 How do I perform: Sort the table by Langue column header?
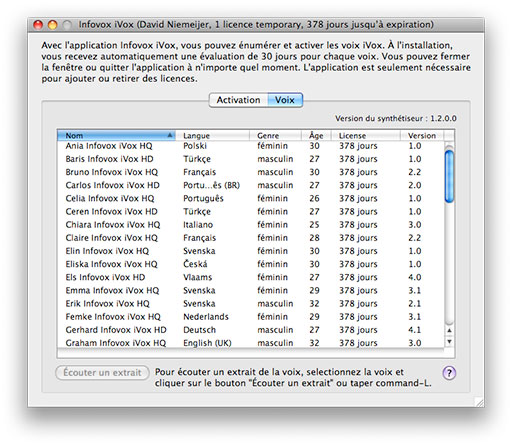tap(212, 135)
